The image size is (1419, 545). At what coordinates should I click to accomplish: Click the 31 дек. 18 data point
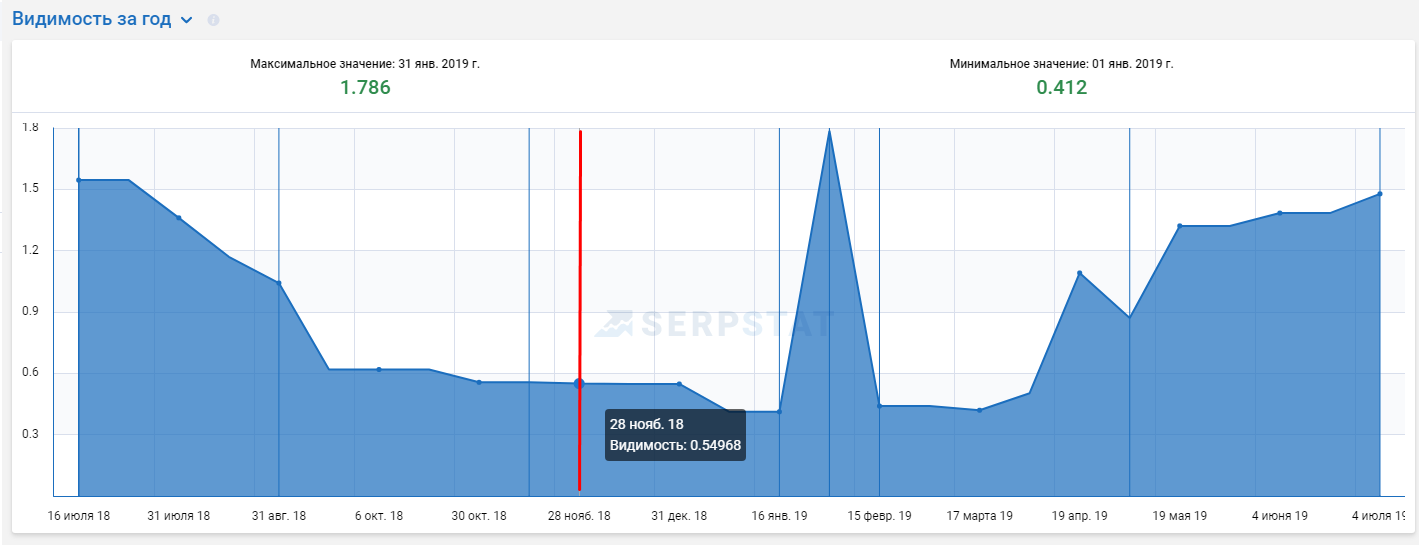[679, 384]
